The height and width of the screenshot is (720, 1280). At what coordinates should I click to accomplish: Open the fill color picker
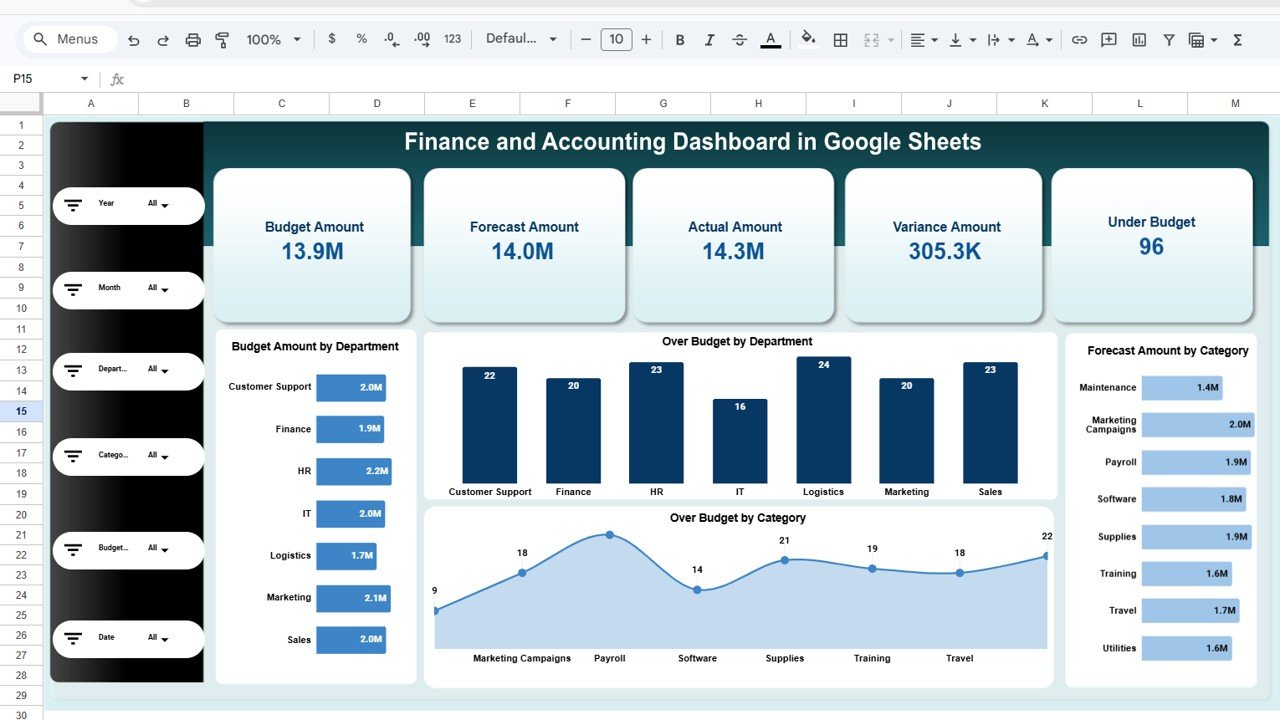pyautogui.click(x=809, y=40)
